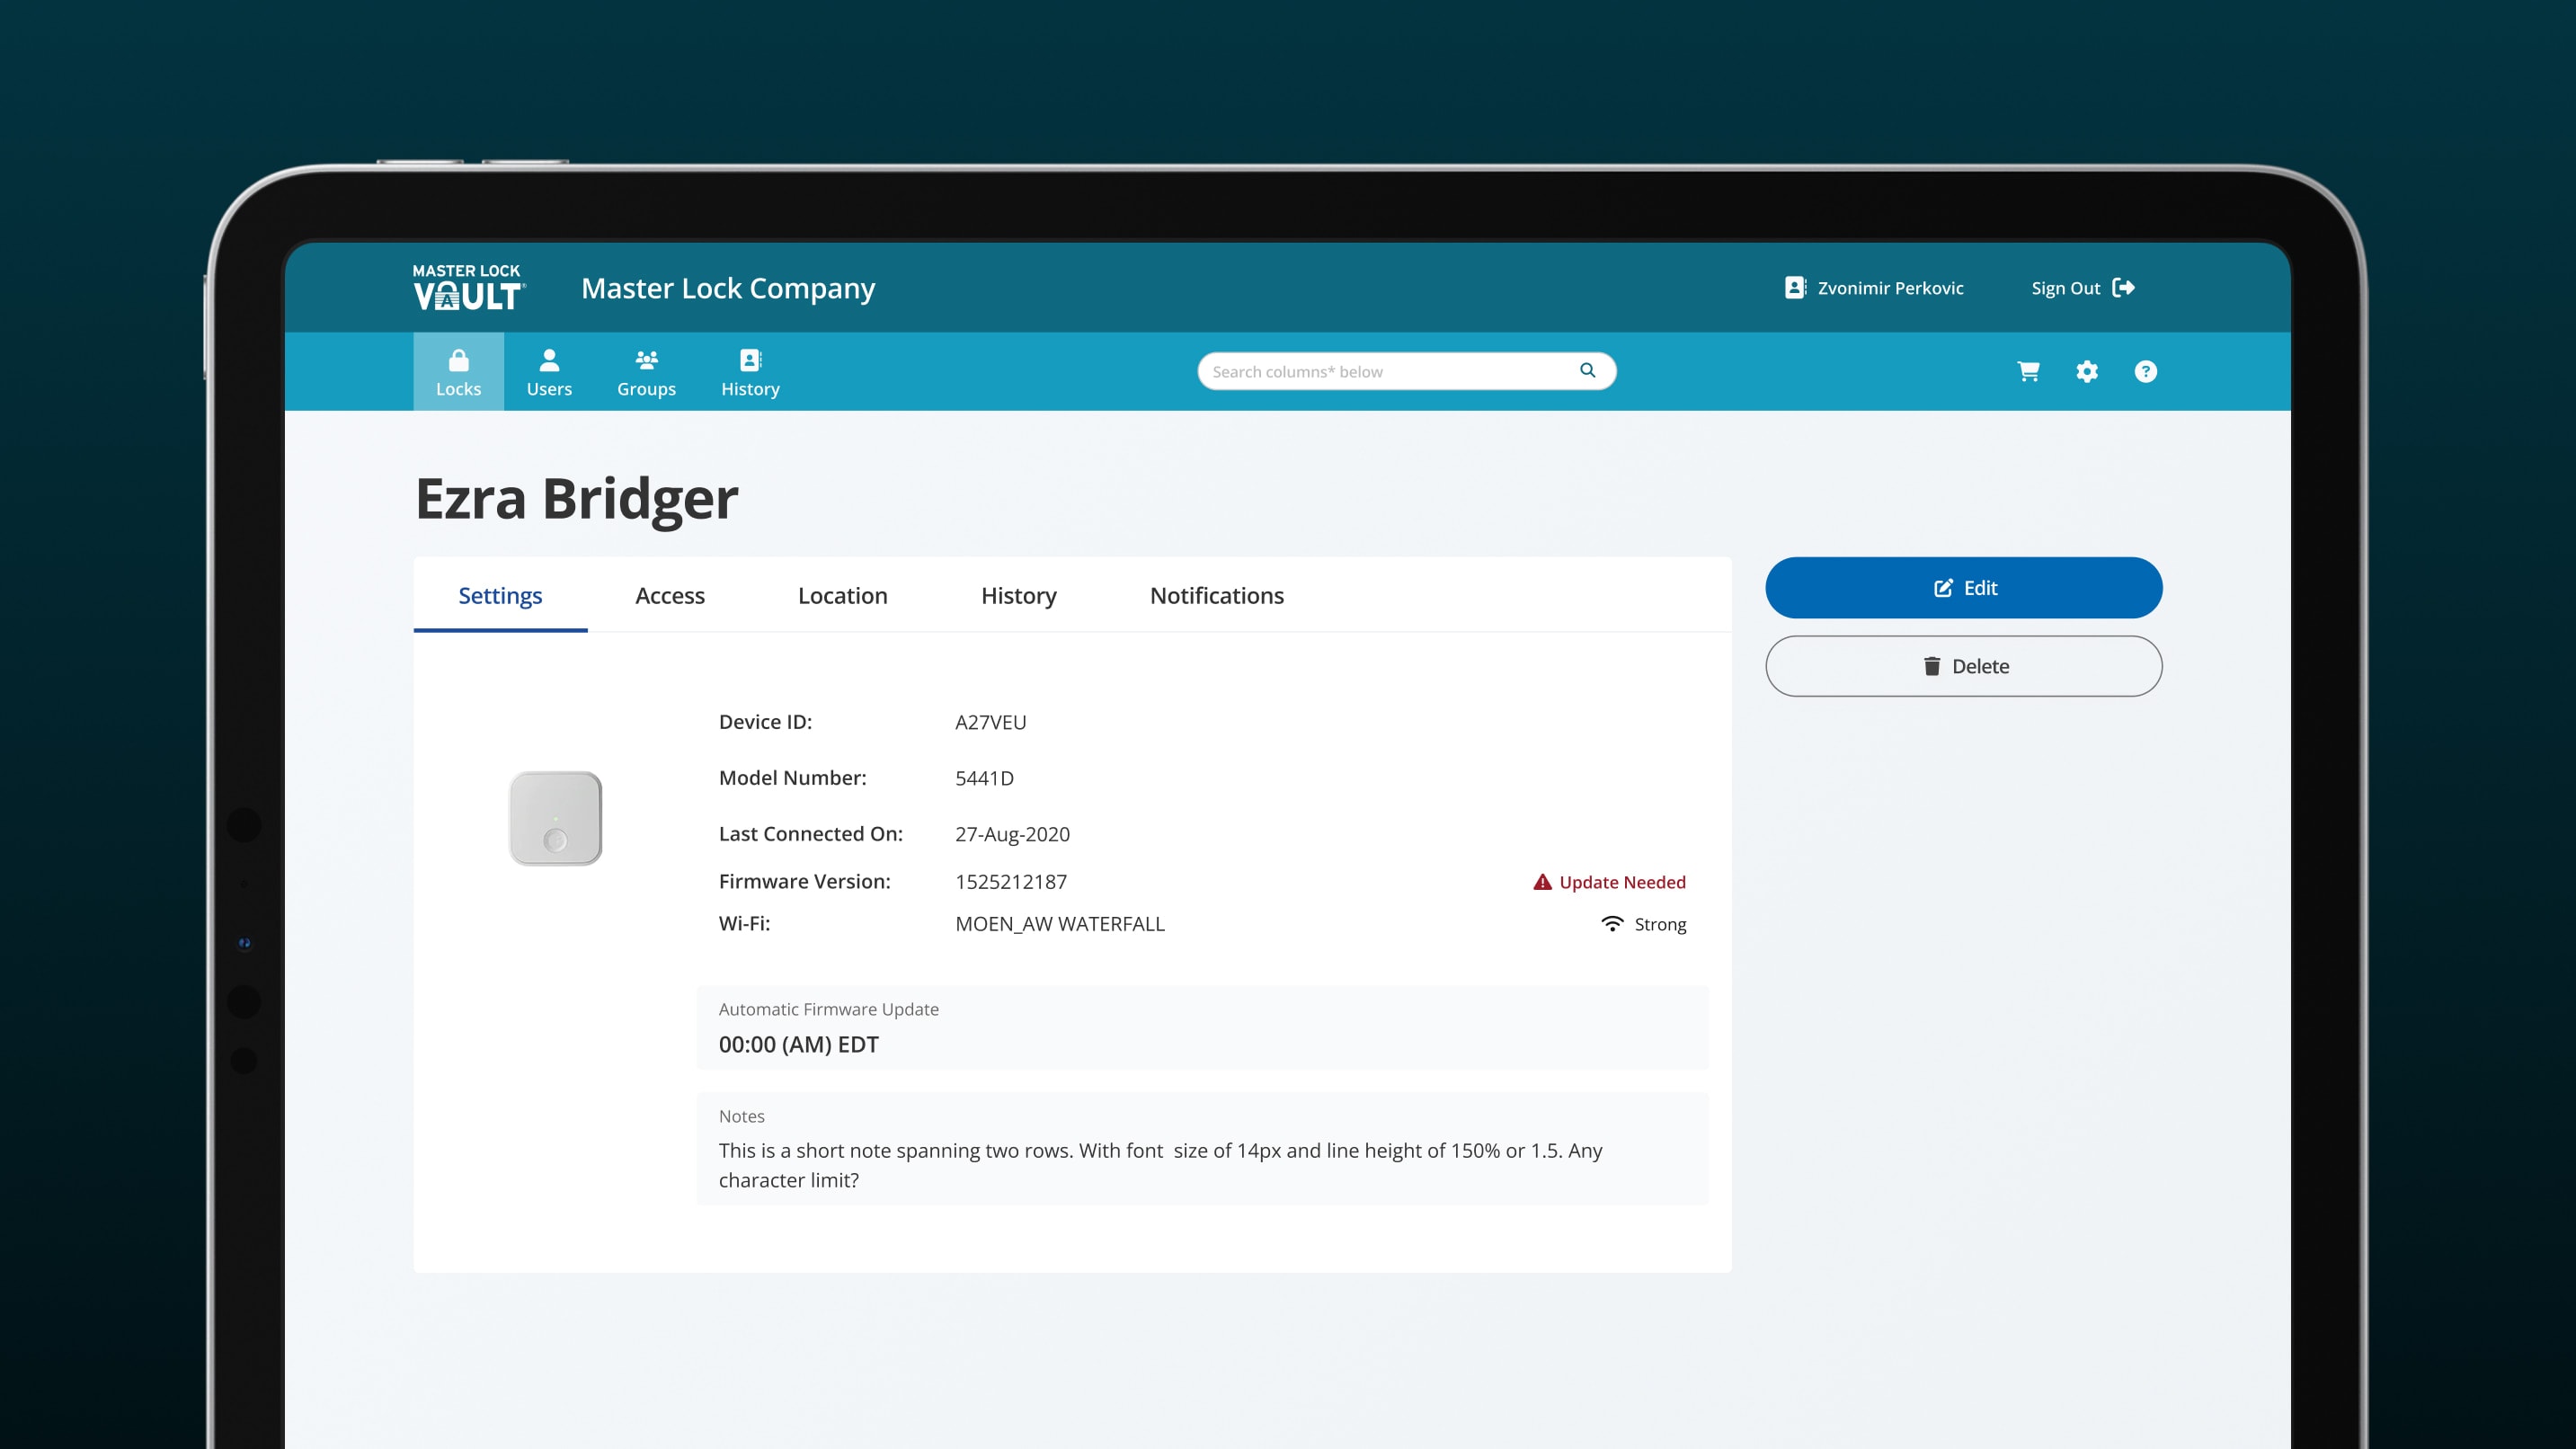Click the Master Lock Company title
The image size is (2576, 1449).
point(728,288)
